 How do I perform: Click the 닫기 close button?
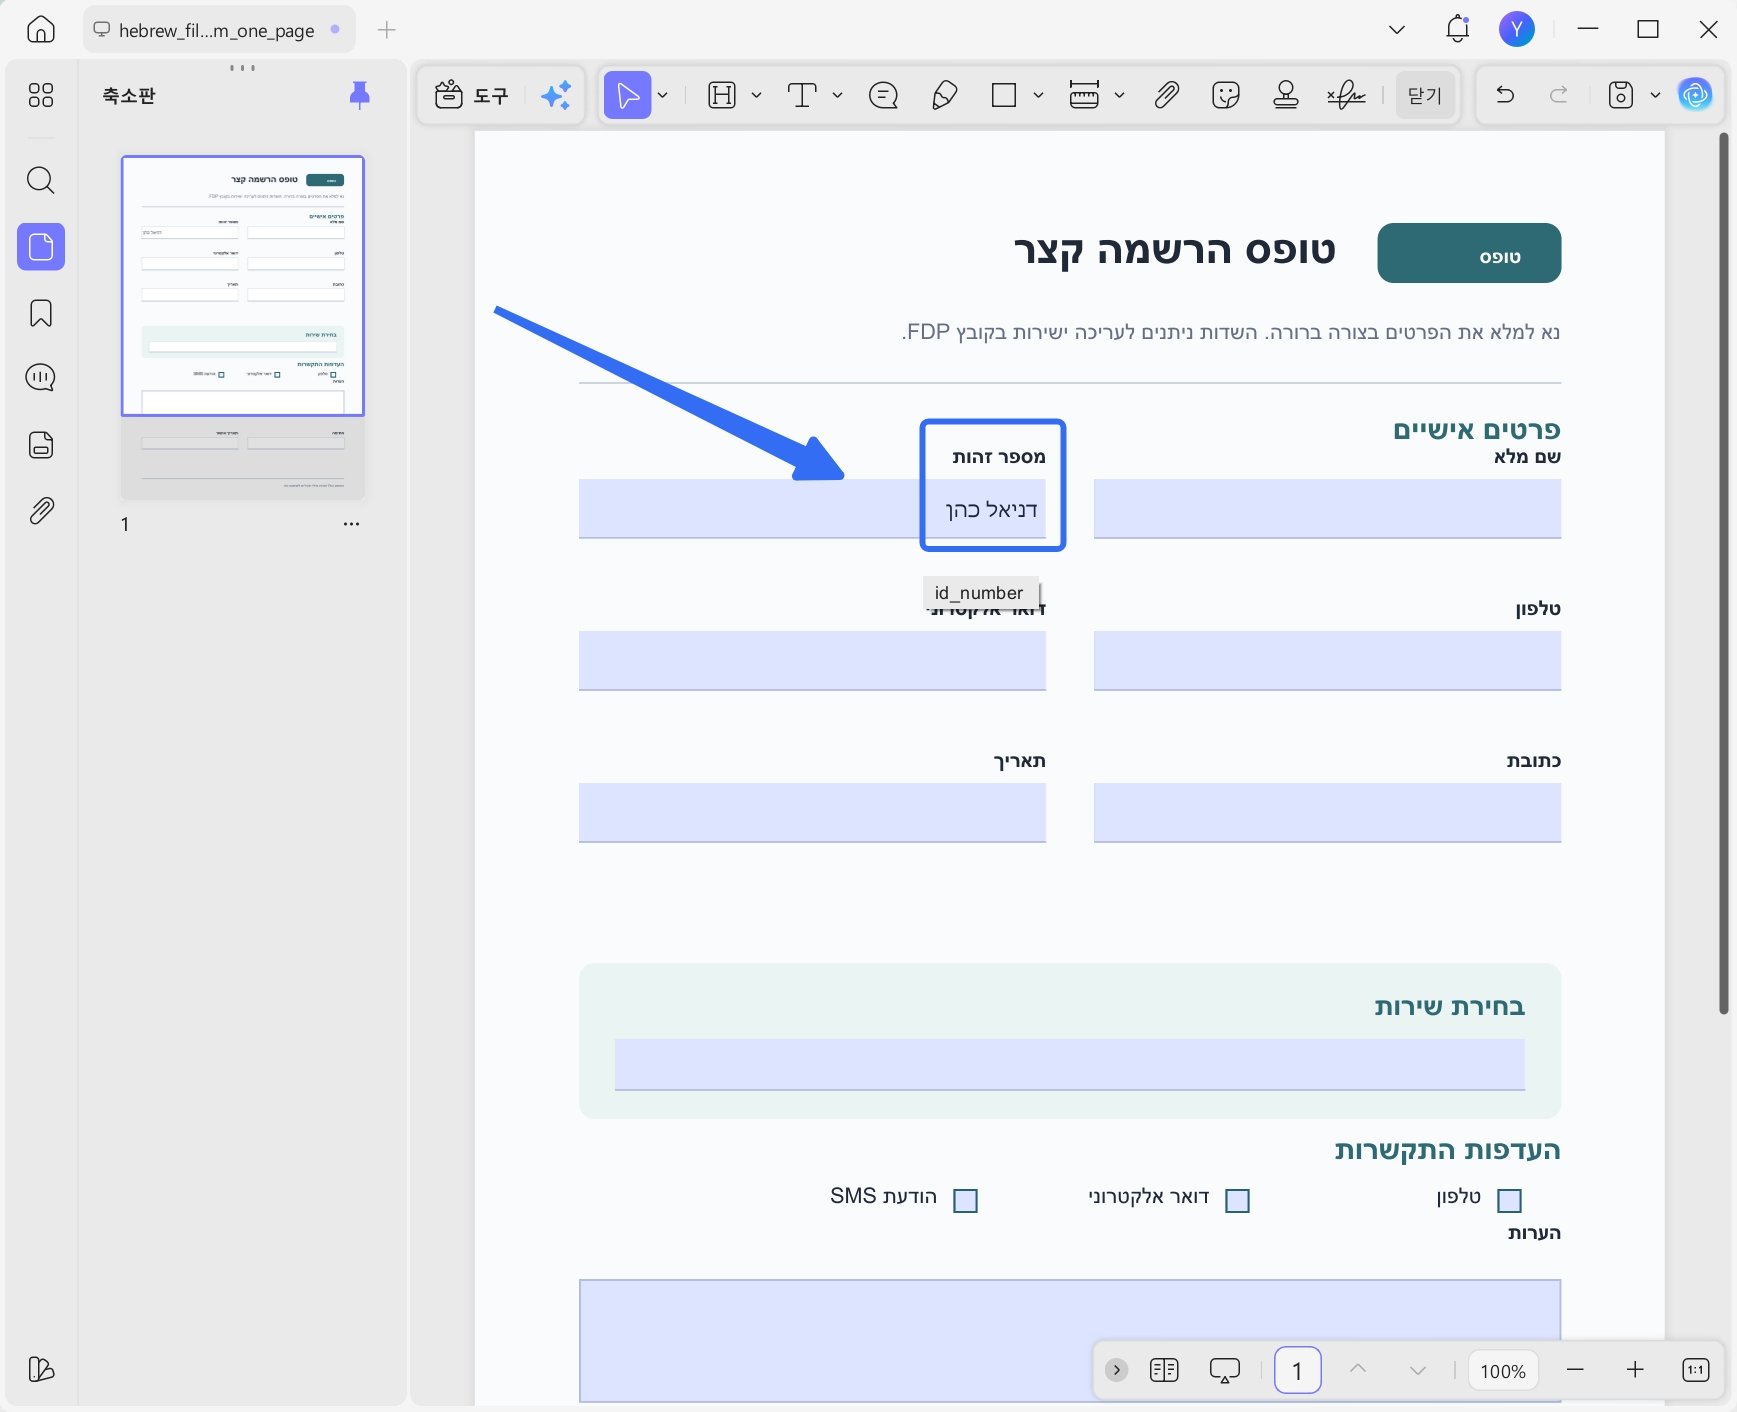[1425, 95]
